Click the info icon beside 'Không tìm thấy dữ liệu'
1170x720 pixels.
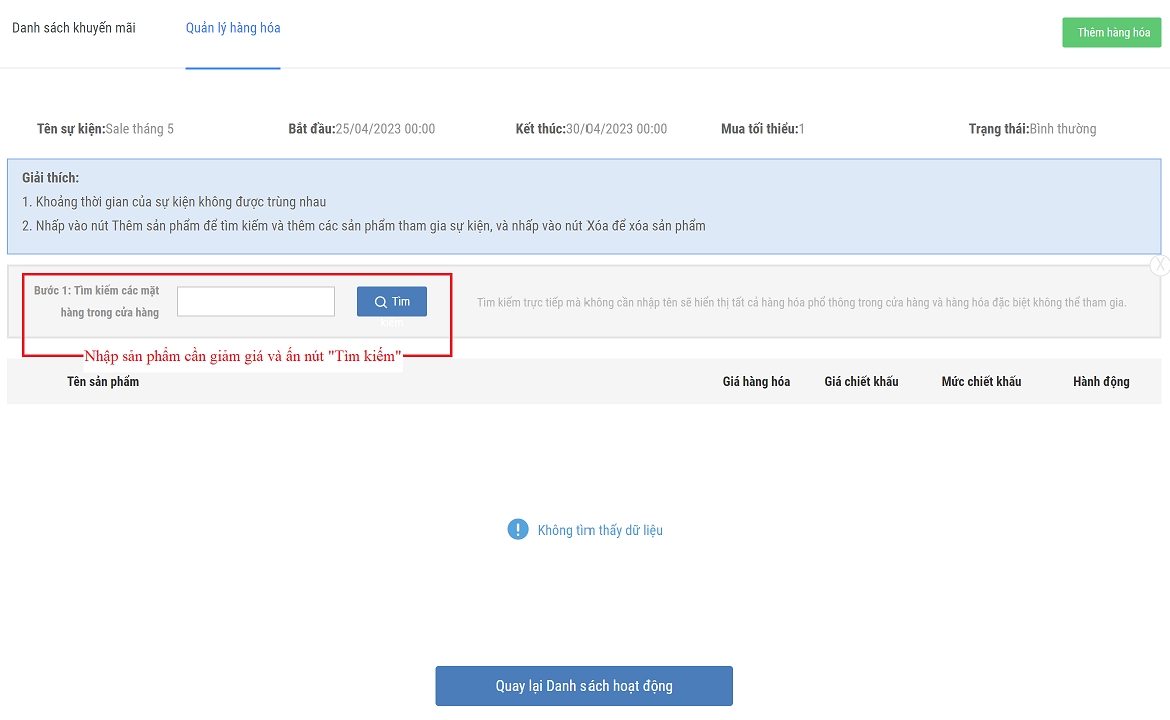tap(517, 530)
